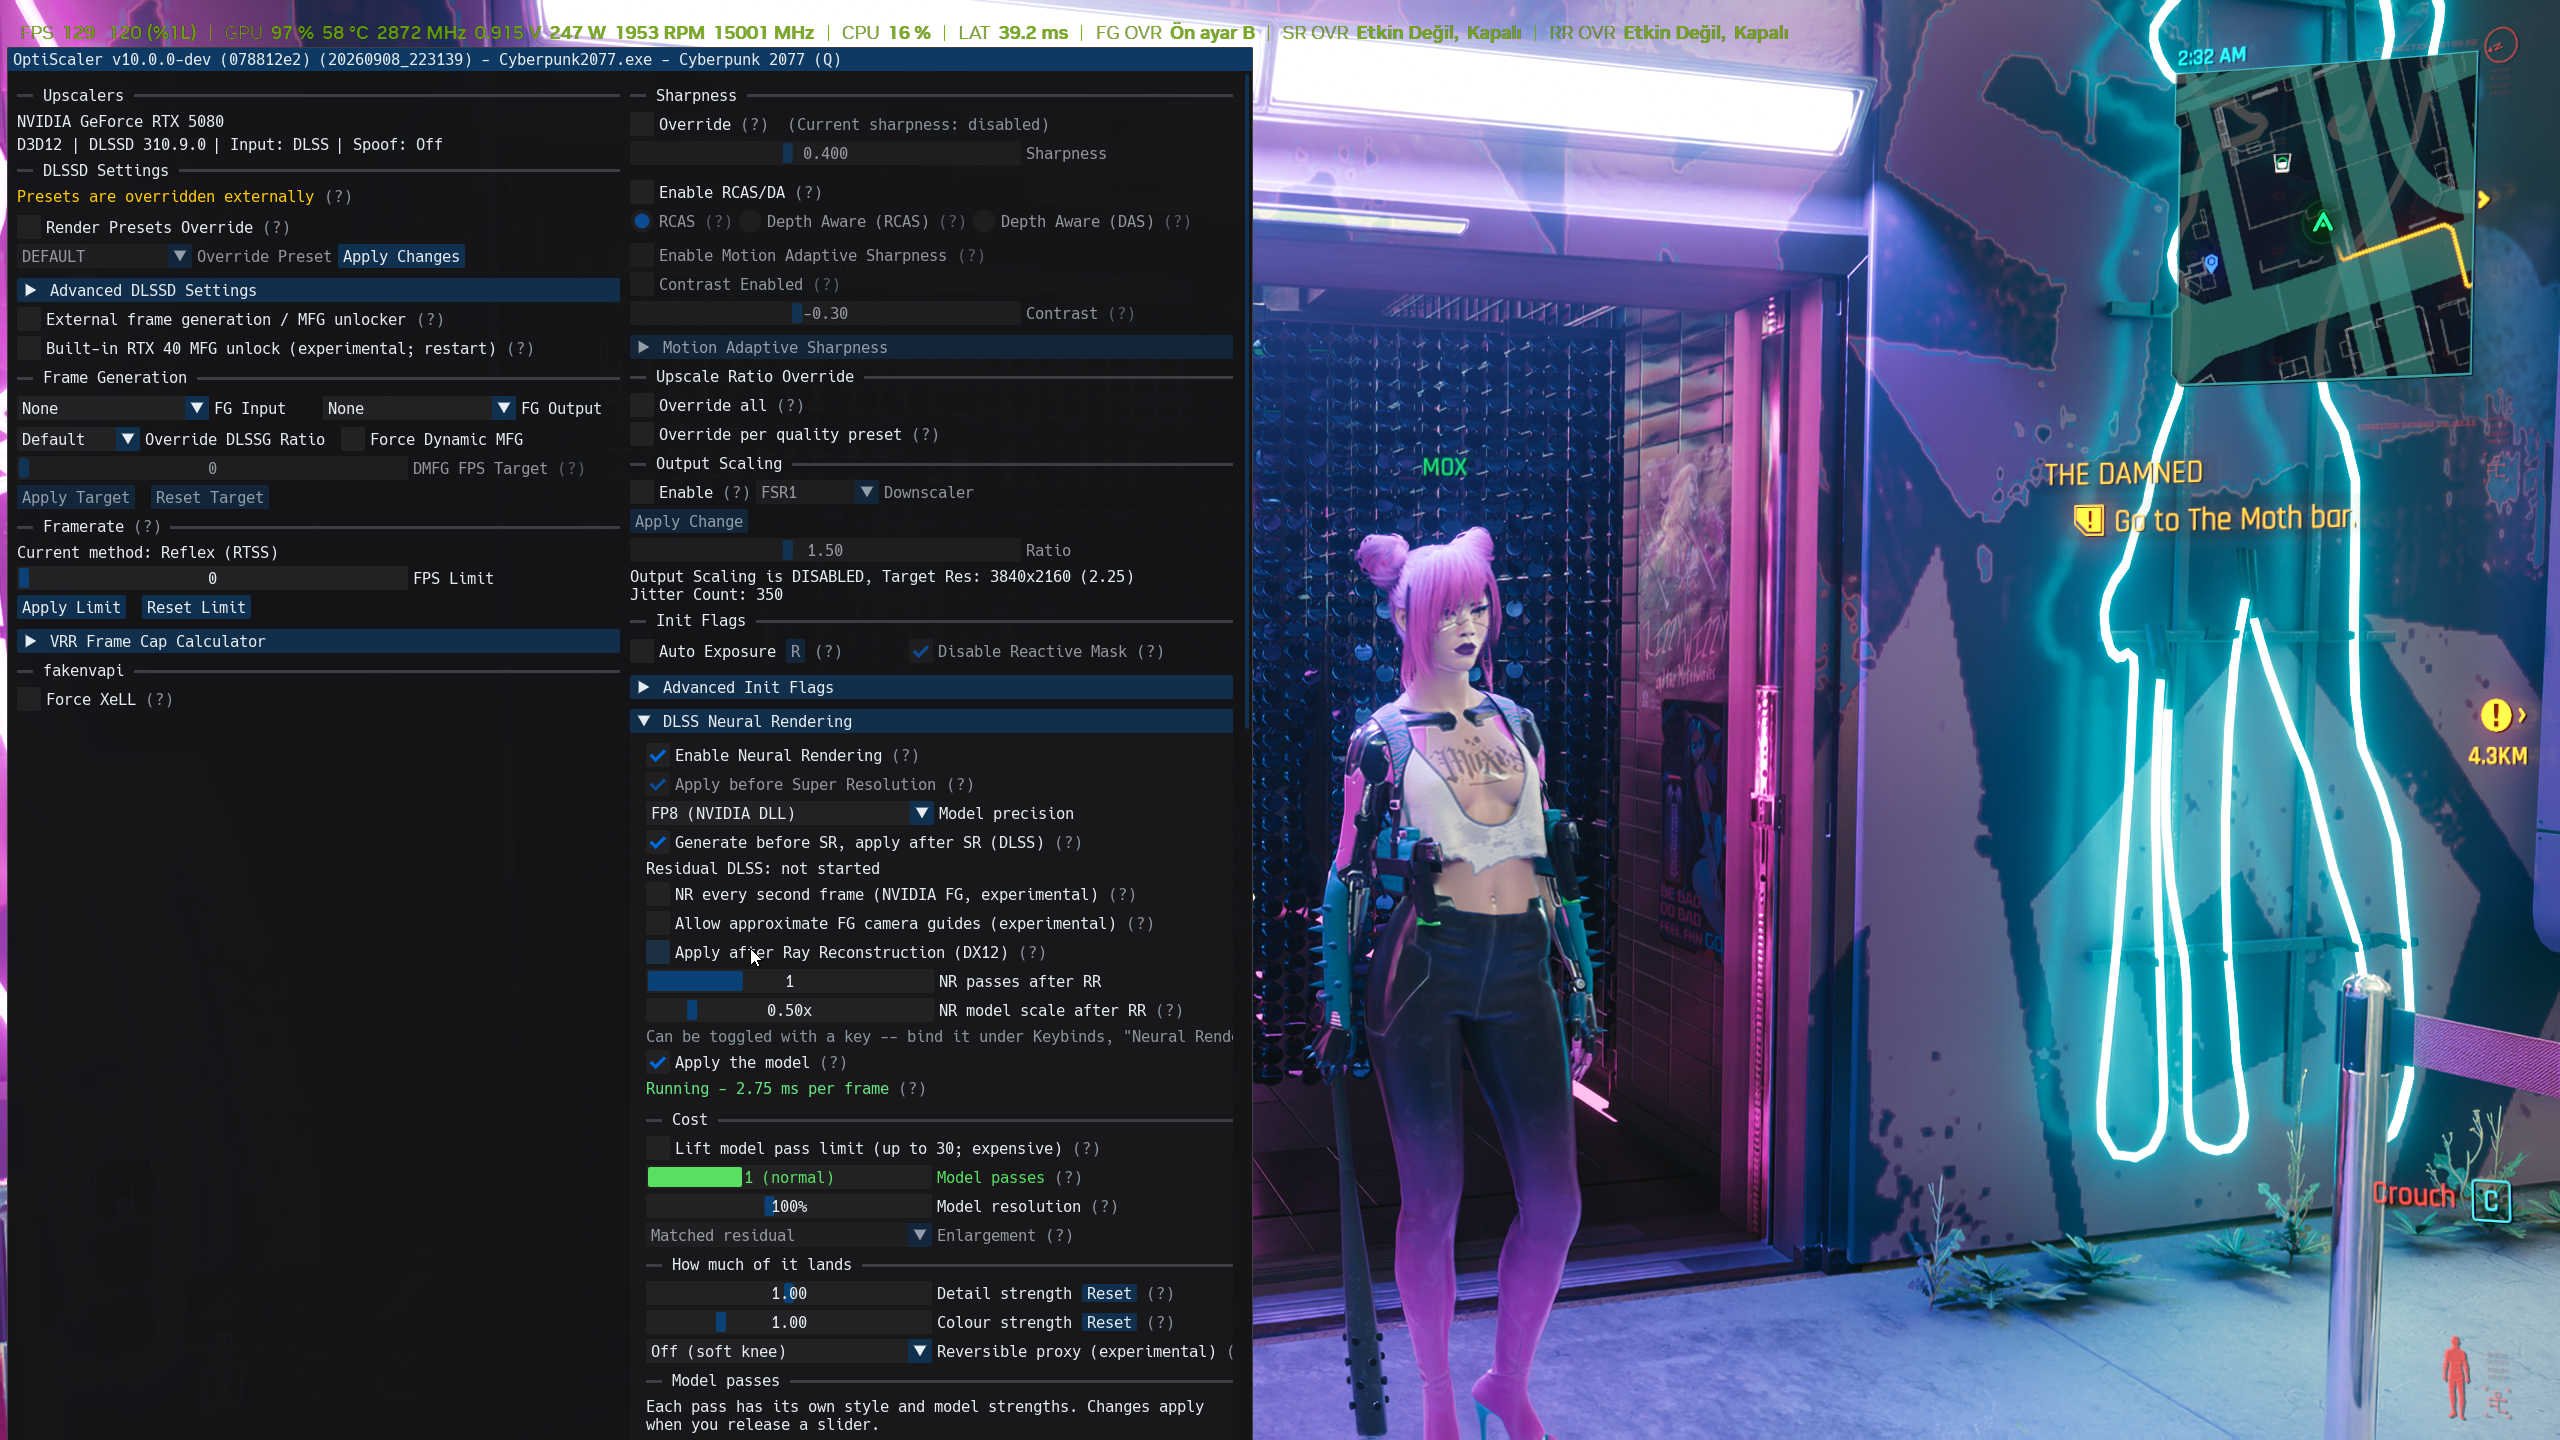Click the Output Scaling Ratio slider at 1.50

point(825,550)
